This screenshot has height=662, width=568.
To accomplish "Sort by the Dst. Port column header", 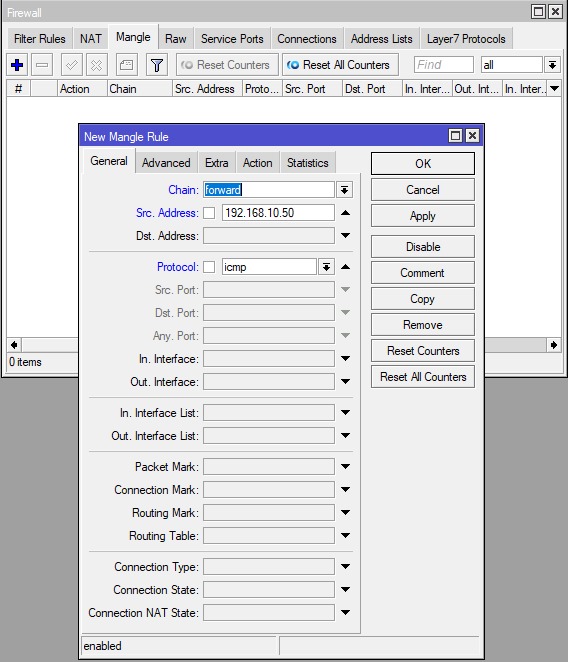I will 372,89.
